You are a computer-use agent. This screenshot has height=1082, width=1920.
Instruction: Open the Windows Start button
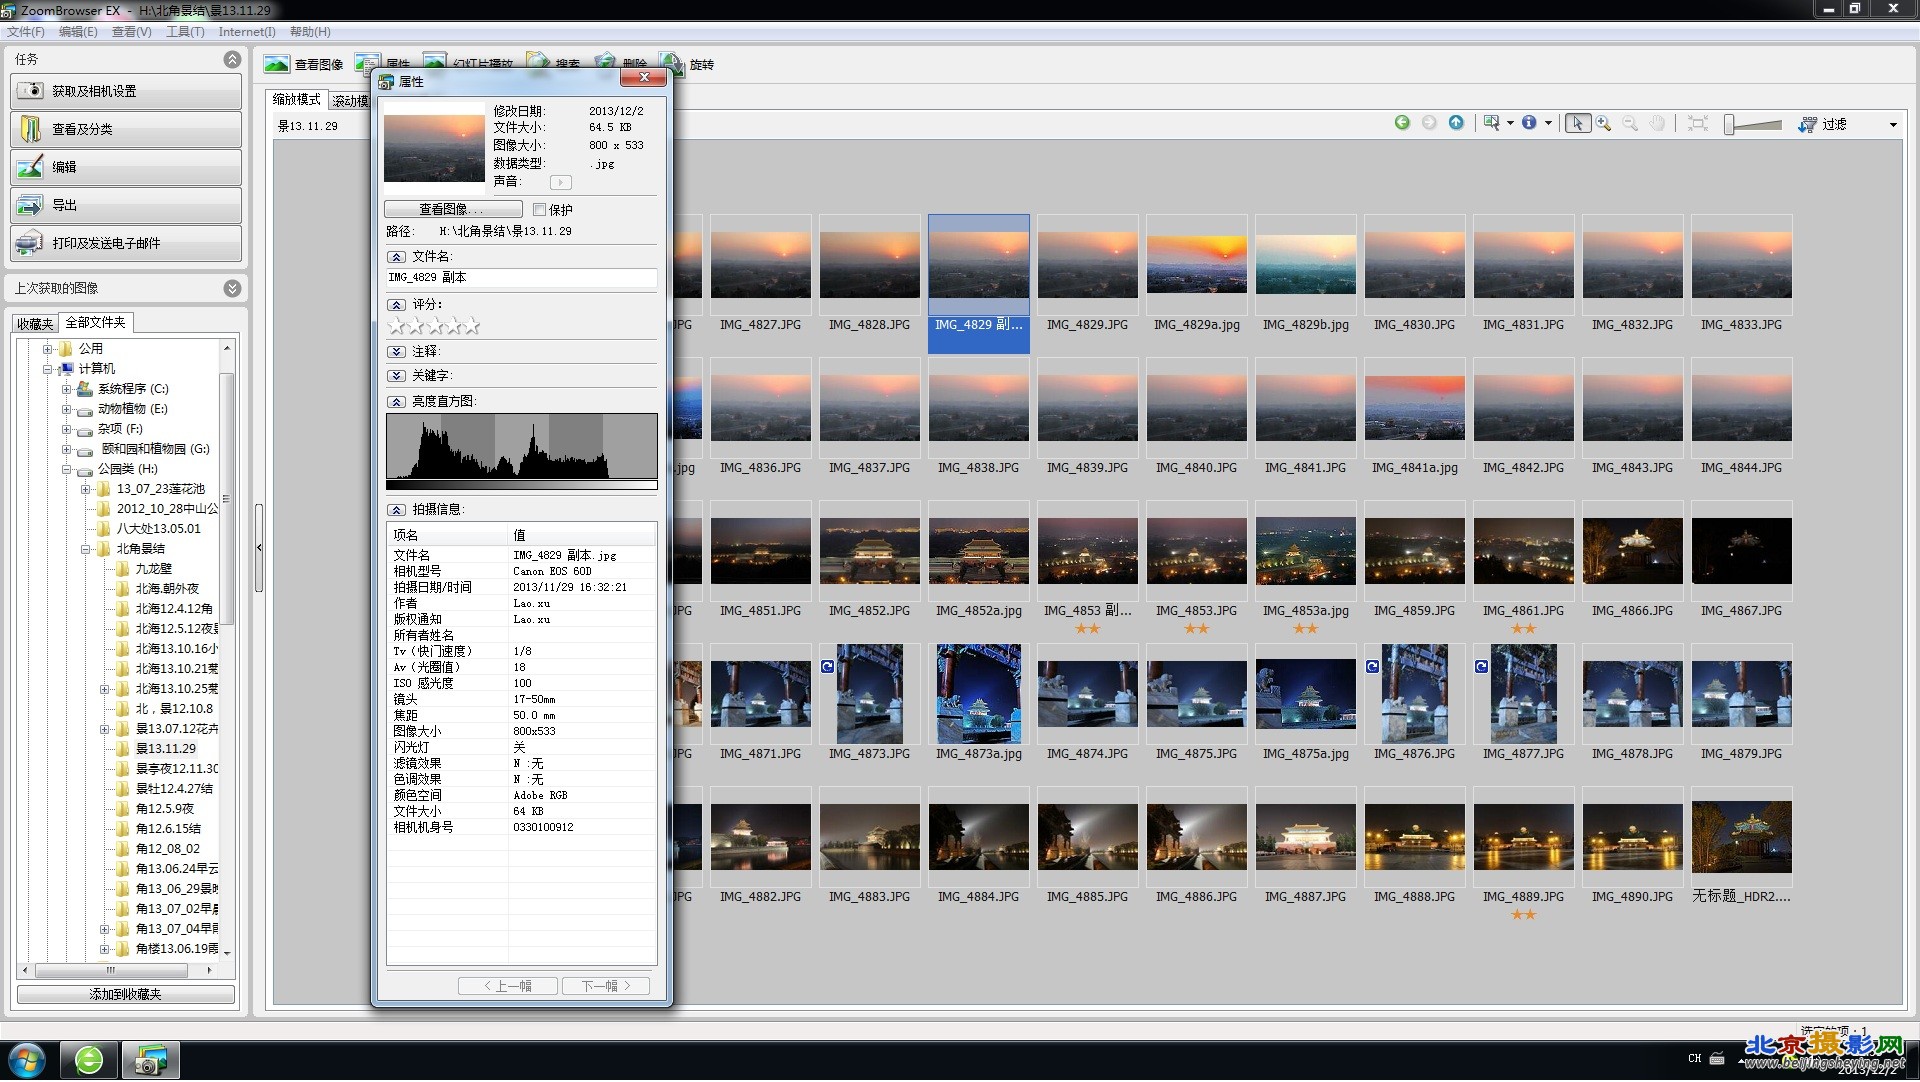click(27, 1060)
